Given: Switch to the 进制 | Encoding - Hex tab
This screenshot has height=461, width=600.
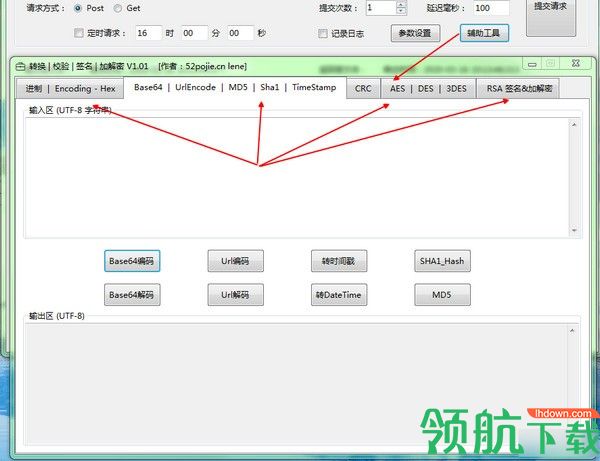Looking at the screenshot, I should [x=70, y=88].
